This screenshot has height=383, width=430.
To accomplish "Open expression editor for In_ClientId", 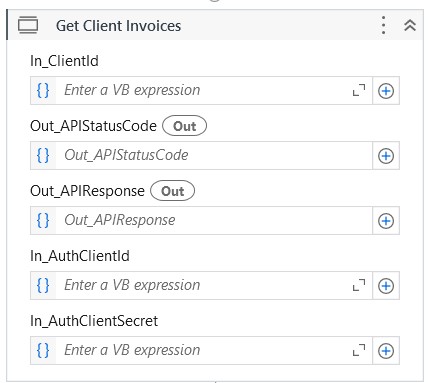I will coord(359,90).
